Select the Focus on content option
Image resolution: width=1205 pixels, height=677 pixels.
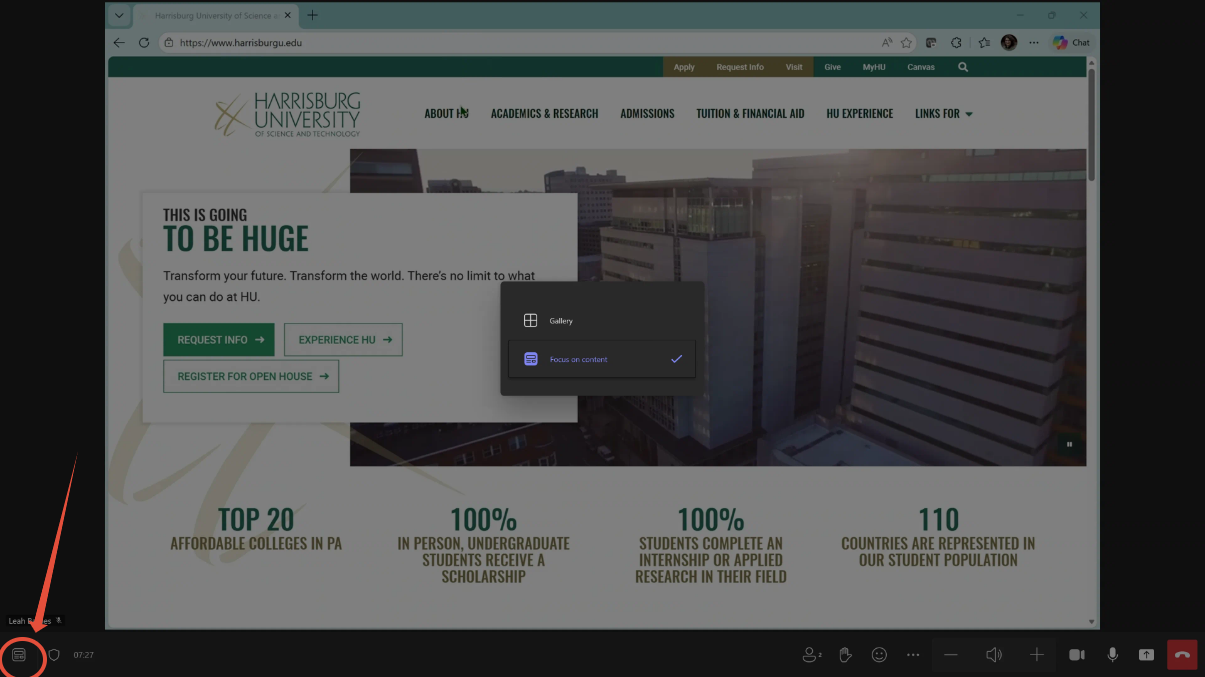coord(602,359)
